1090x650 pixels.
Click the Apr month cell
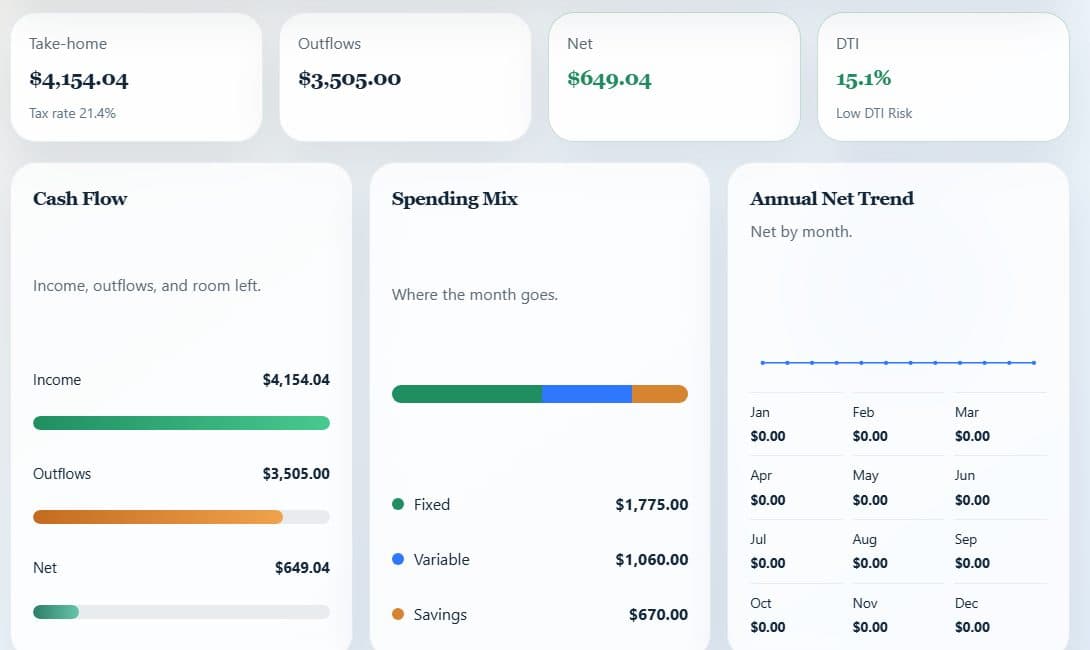pyautogui.click(x=796, y=488)
